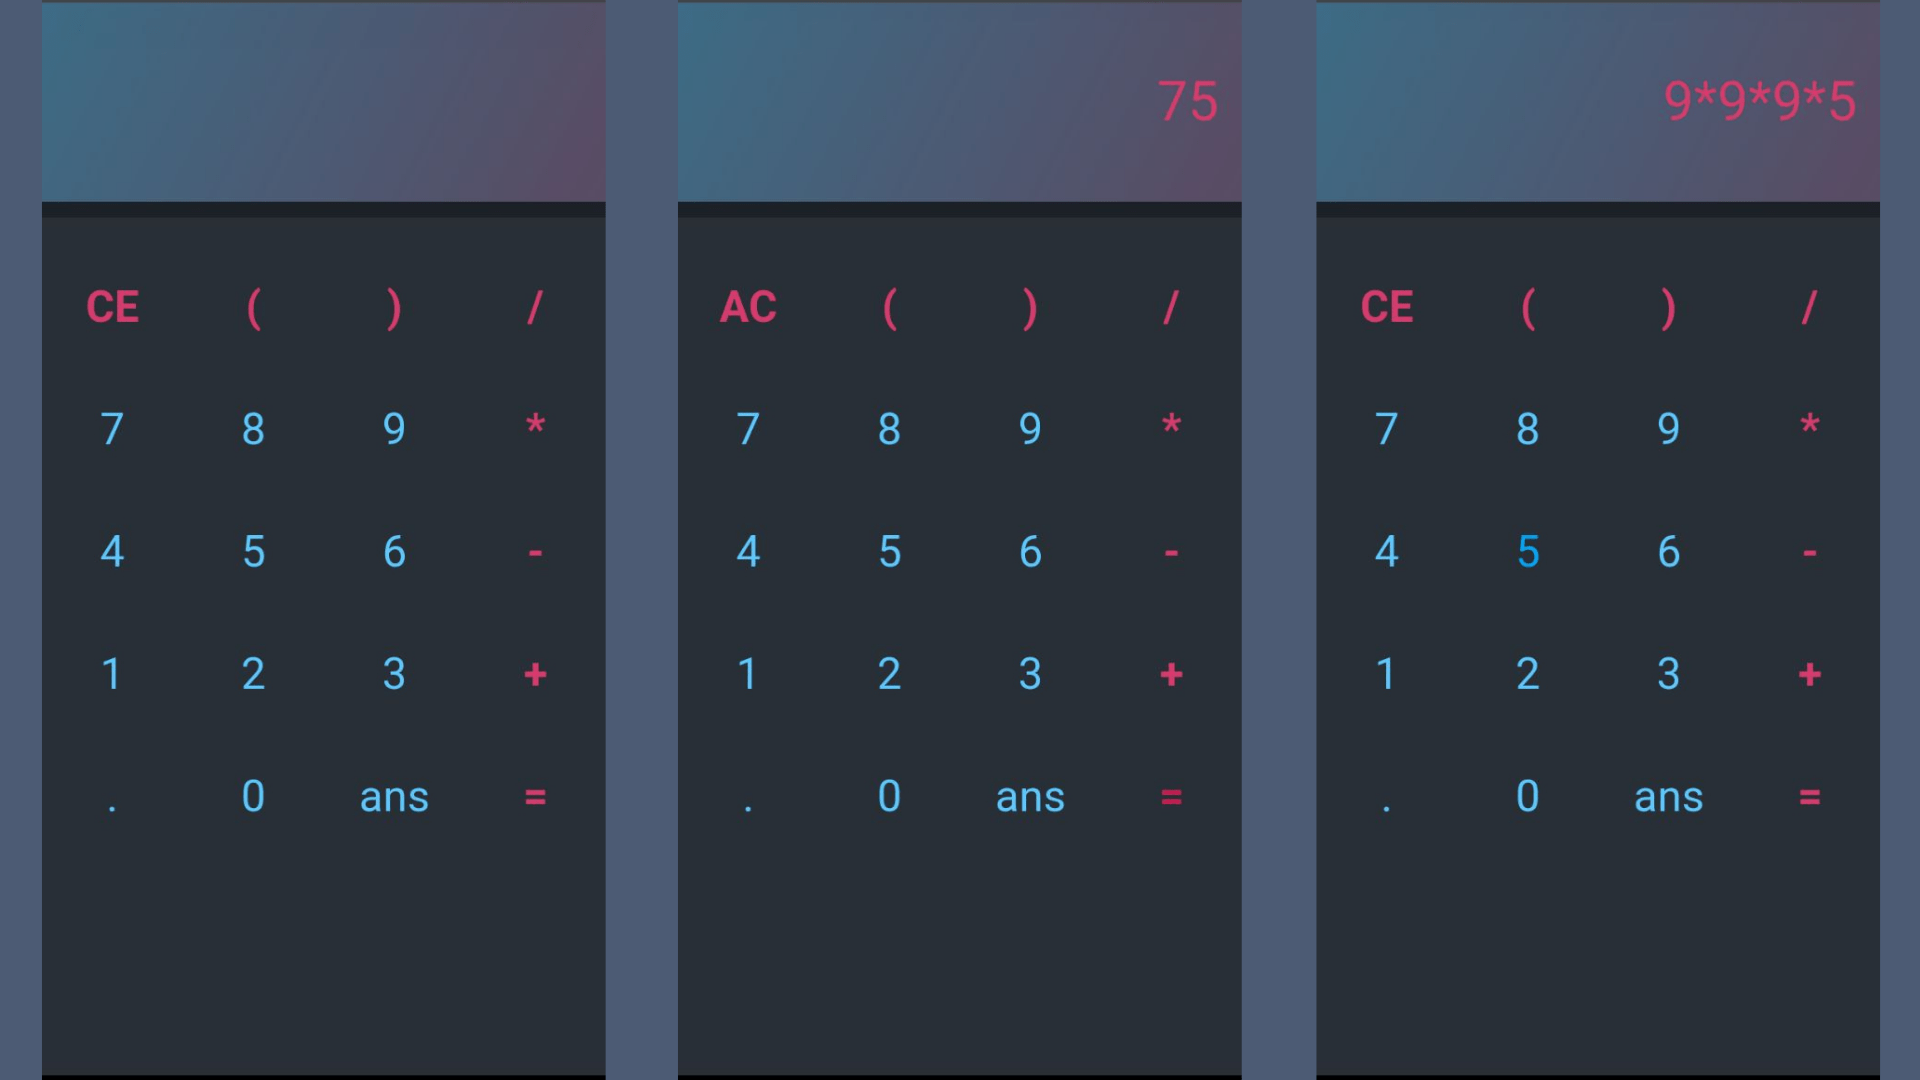Viewport: 1920px width, 1080px height.
Task: Click the close parenthesis on right calculator
Action: [x=1667, y=306]
